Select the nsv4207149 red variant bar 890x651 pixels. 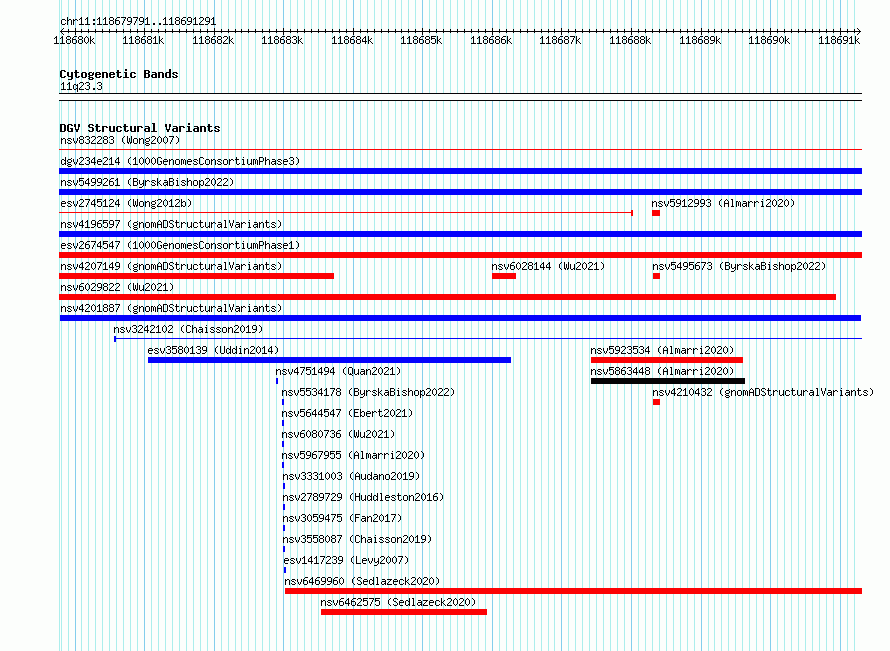tap(196, 276)
